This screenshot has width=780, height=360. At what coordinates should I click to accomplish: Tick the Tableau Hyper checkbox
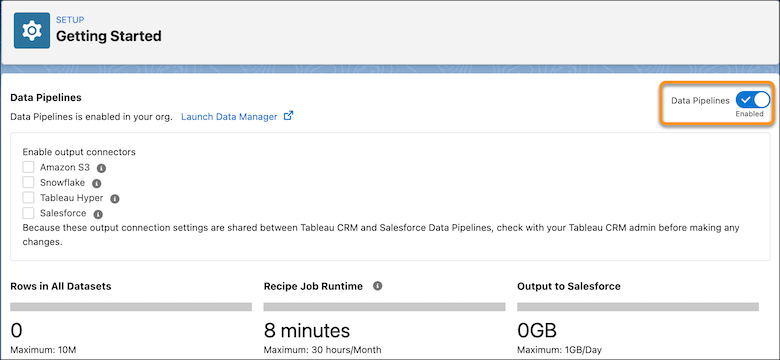tap(28, 198)
